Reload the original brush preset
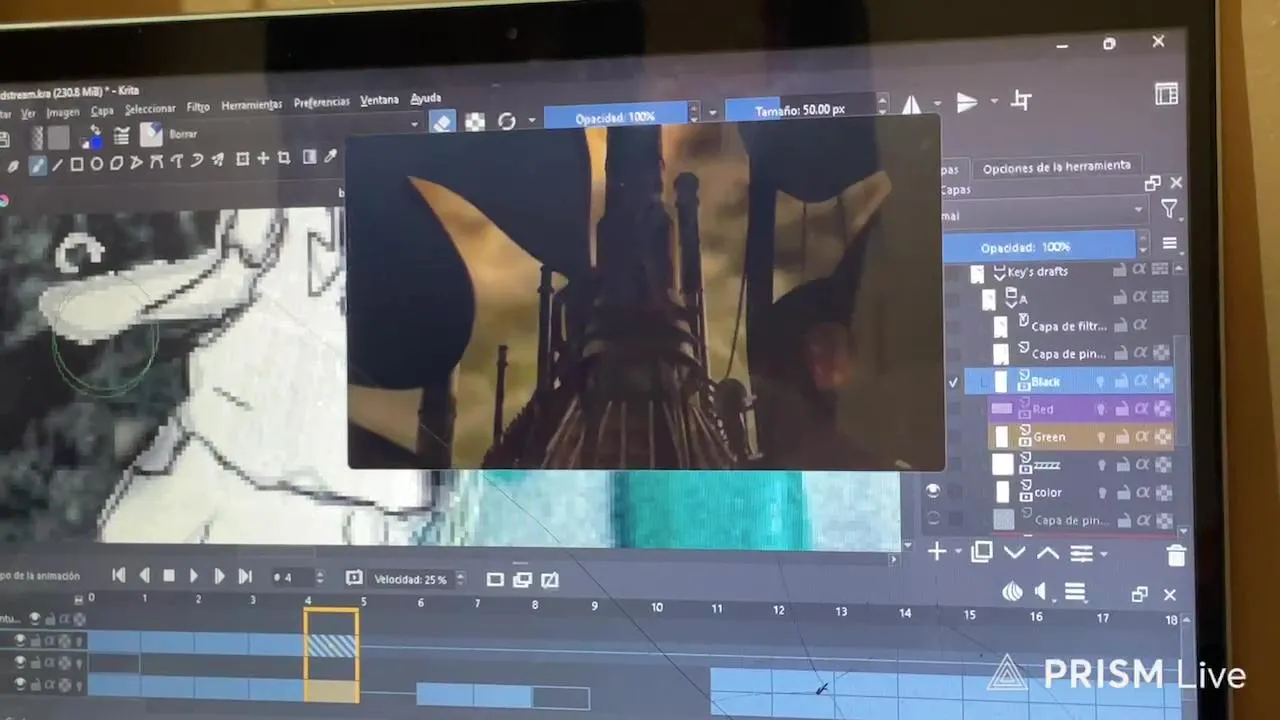Screen dimensions: 1280x720 pos(507,121)
